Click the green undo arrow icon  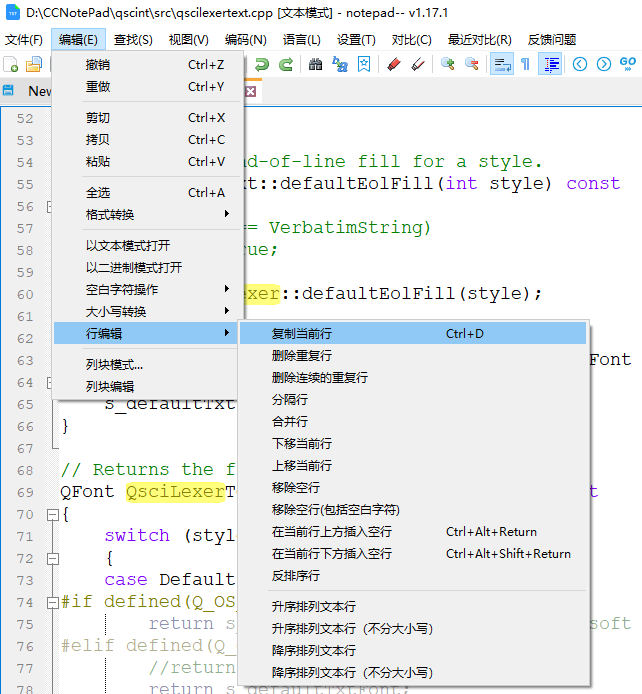coord(262,64)
